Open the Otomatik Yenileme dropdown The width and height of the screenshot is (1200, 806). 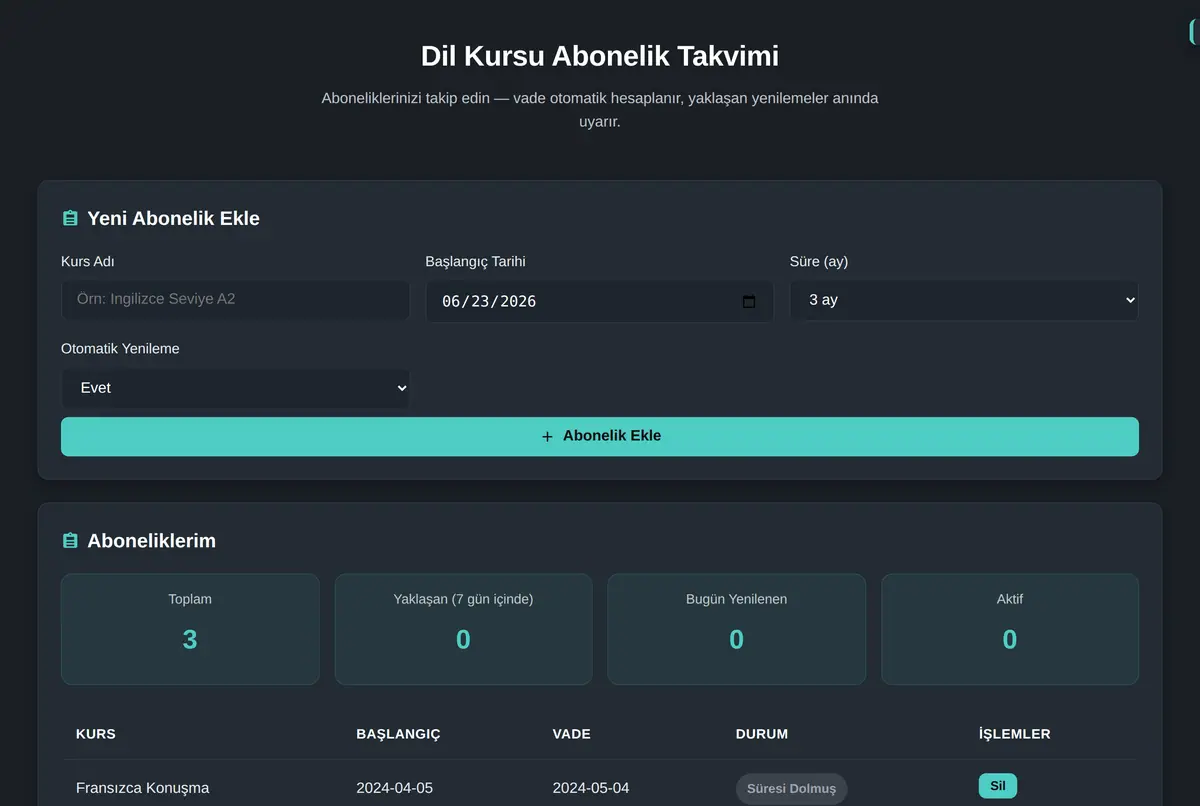point(235,388)
